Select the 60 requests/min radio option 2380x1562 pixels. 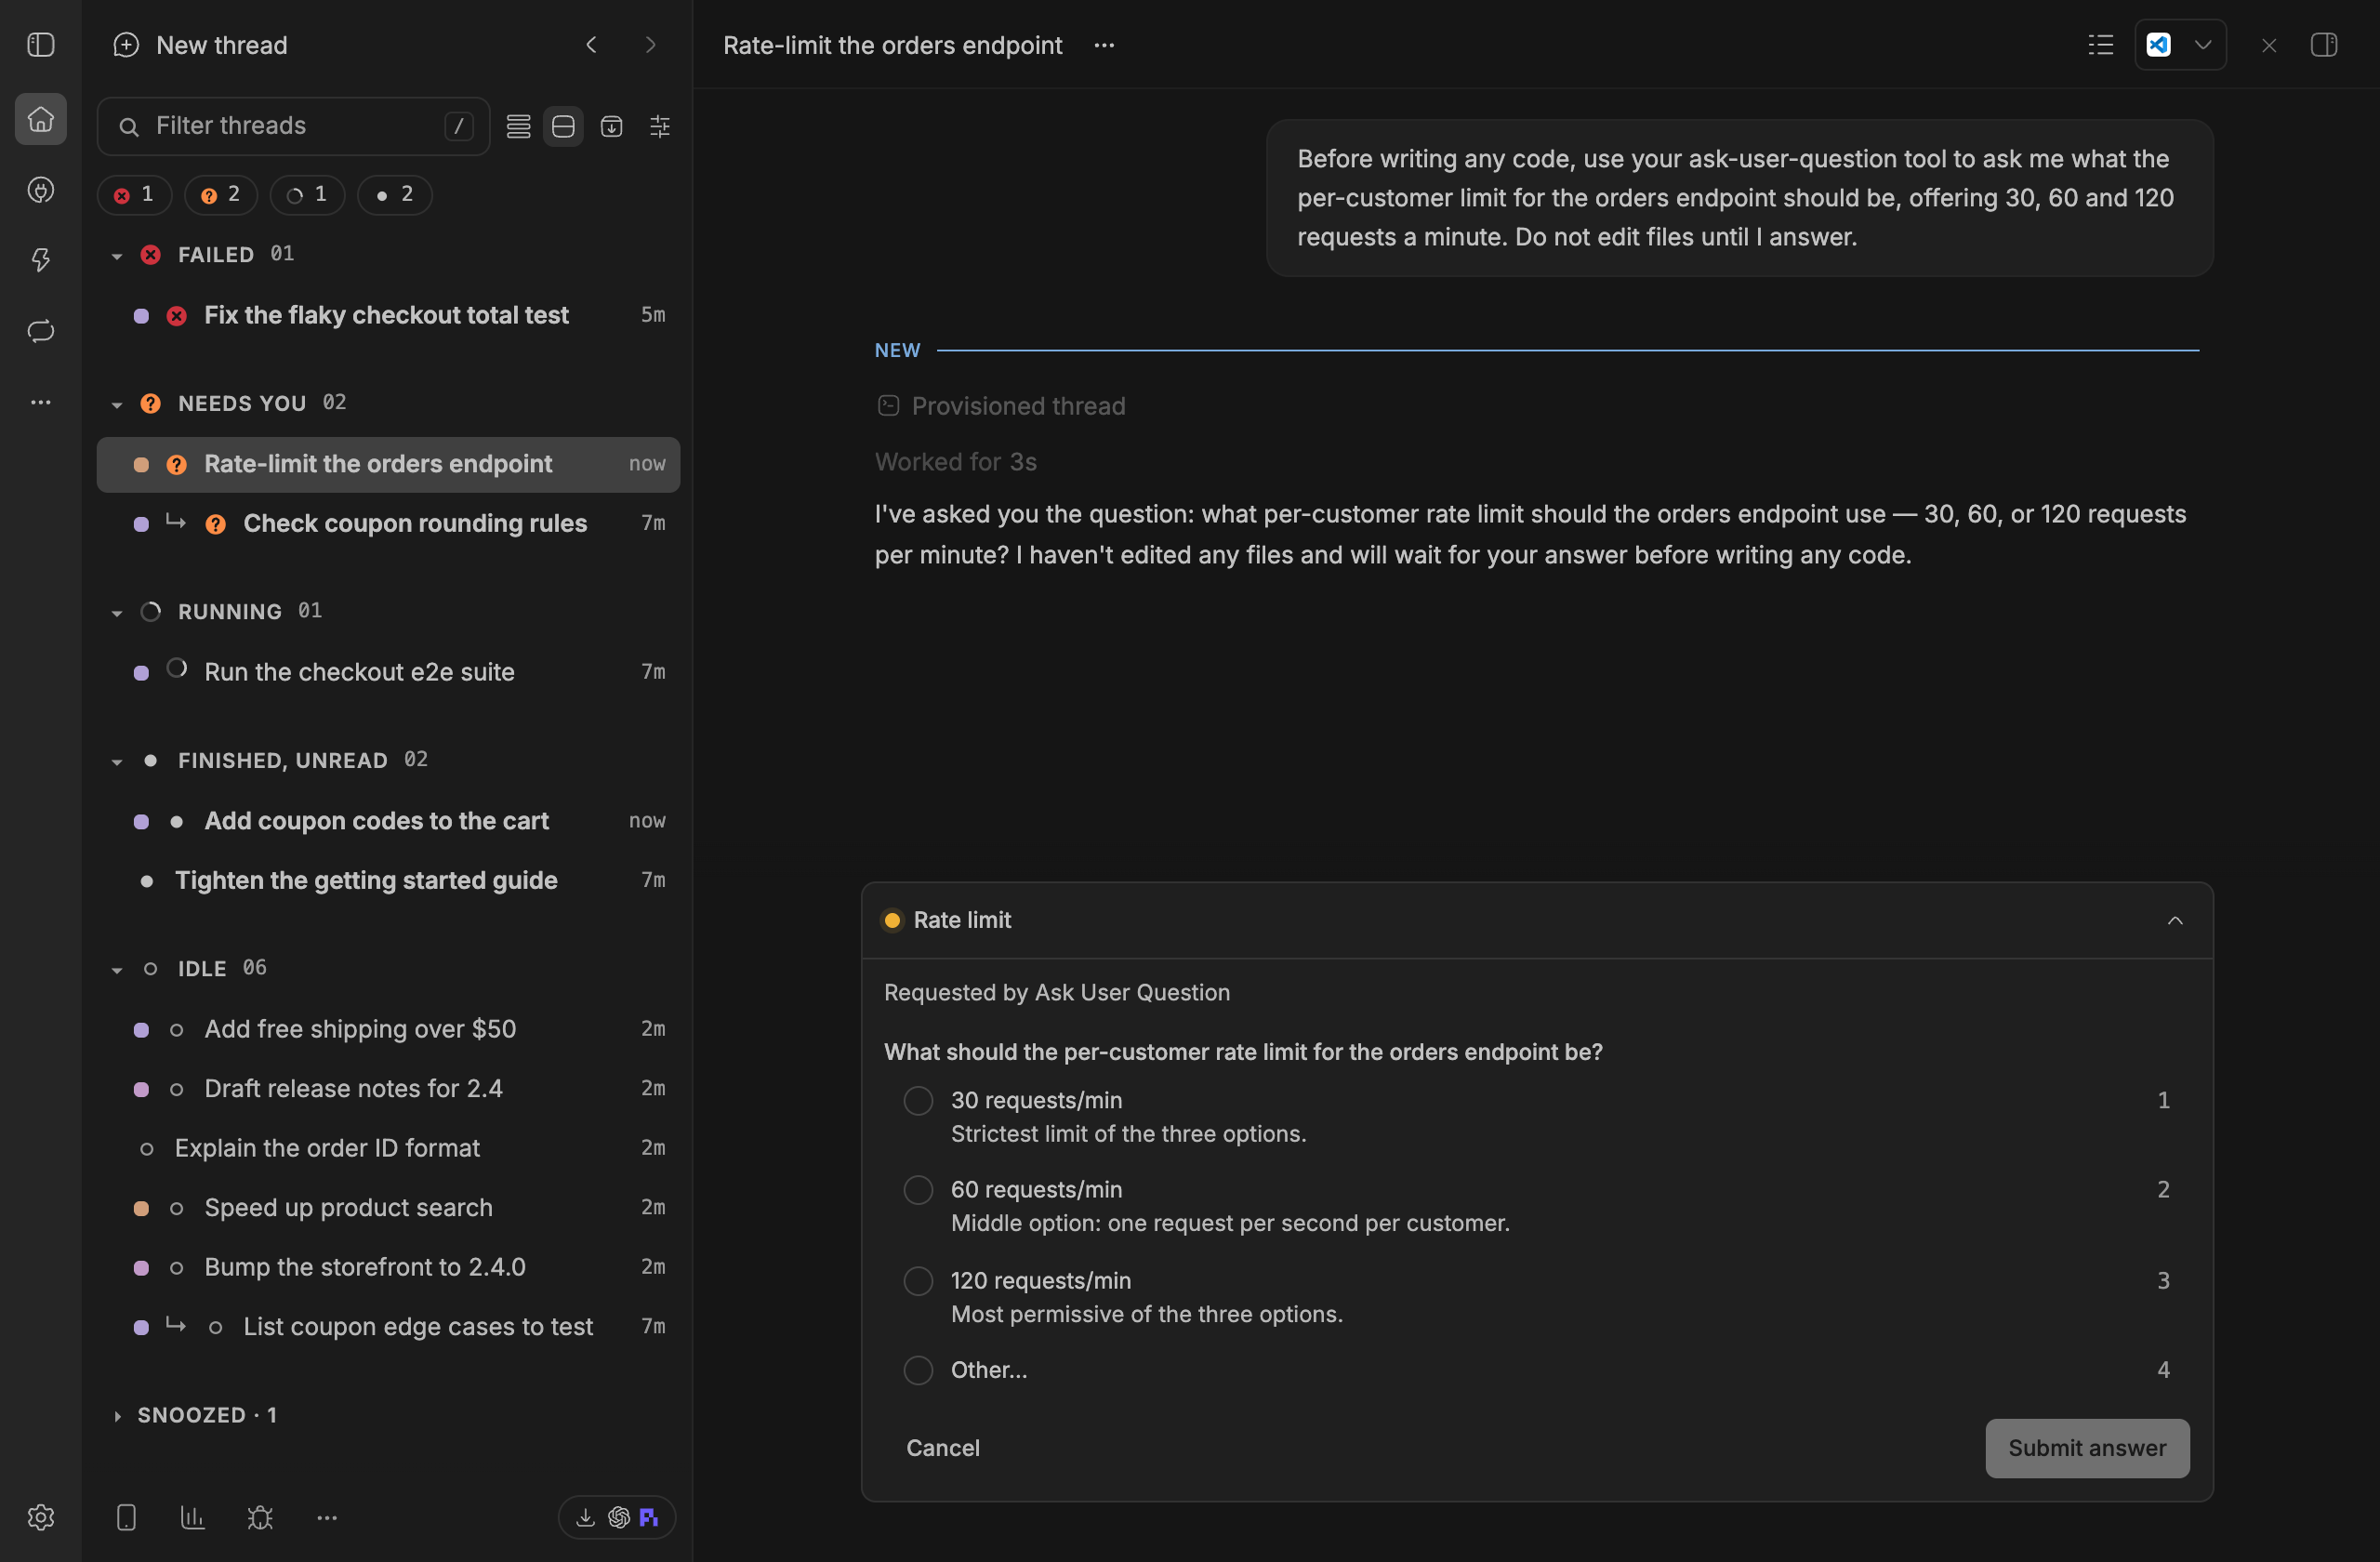coord(918,1190)
